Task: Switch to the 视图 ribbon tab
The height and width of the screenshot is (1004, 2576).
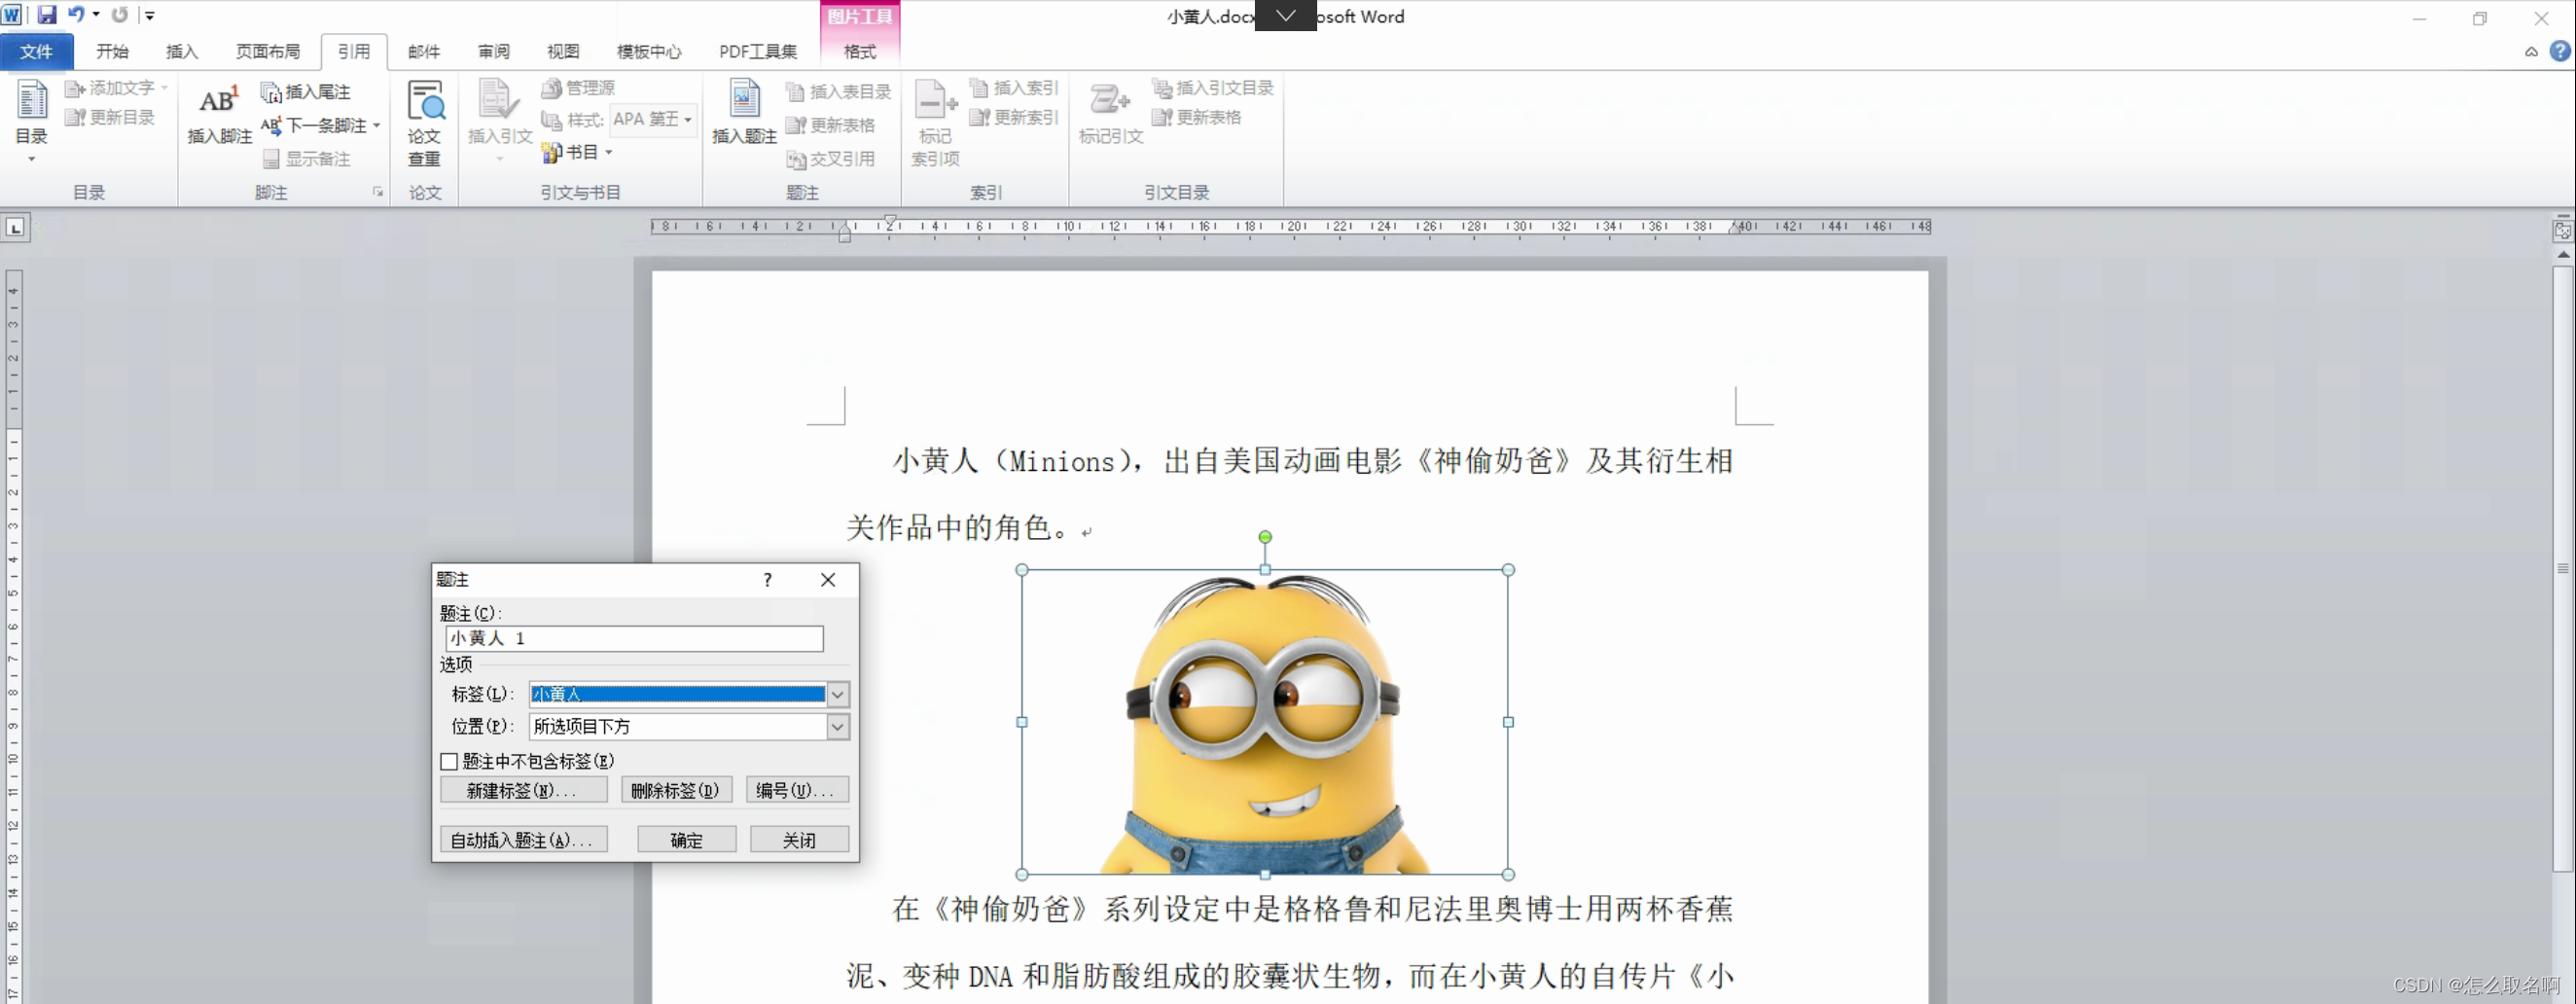Action: (563, 52)
